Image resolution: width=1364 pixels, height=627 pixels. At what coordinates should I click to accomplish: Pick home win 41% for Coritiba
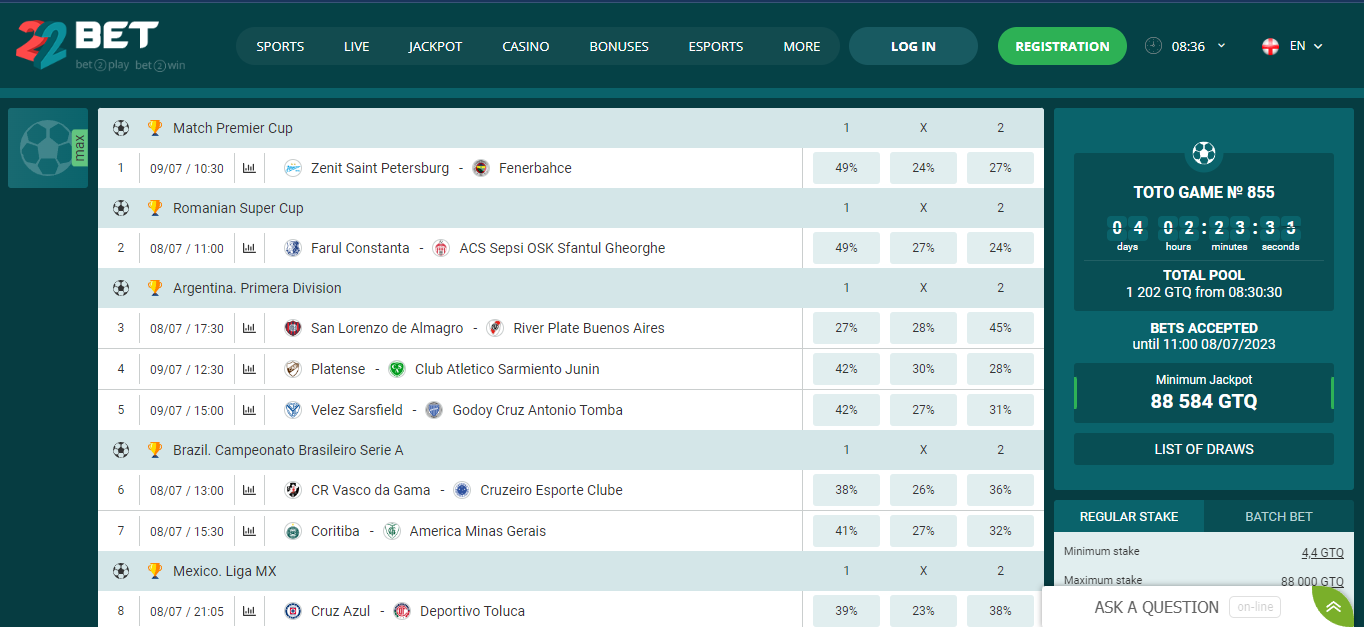(x=846, y=531)
